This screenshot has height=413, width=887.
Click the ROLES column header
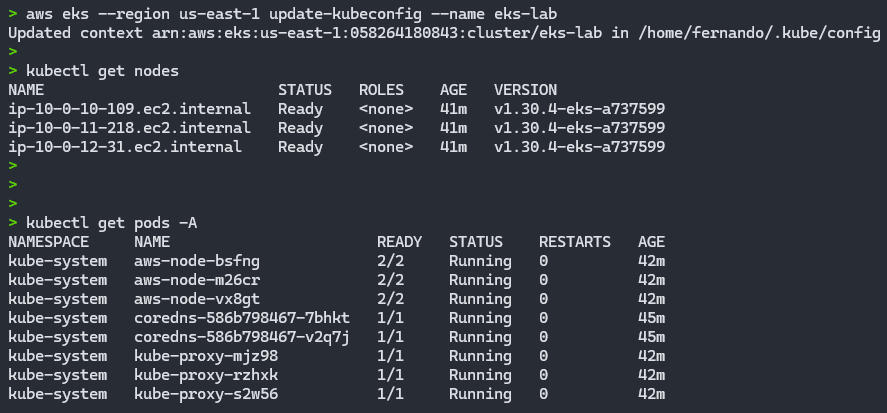(x=381, y=90)
